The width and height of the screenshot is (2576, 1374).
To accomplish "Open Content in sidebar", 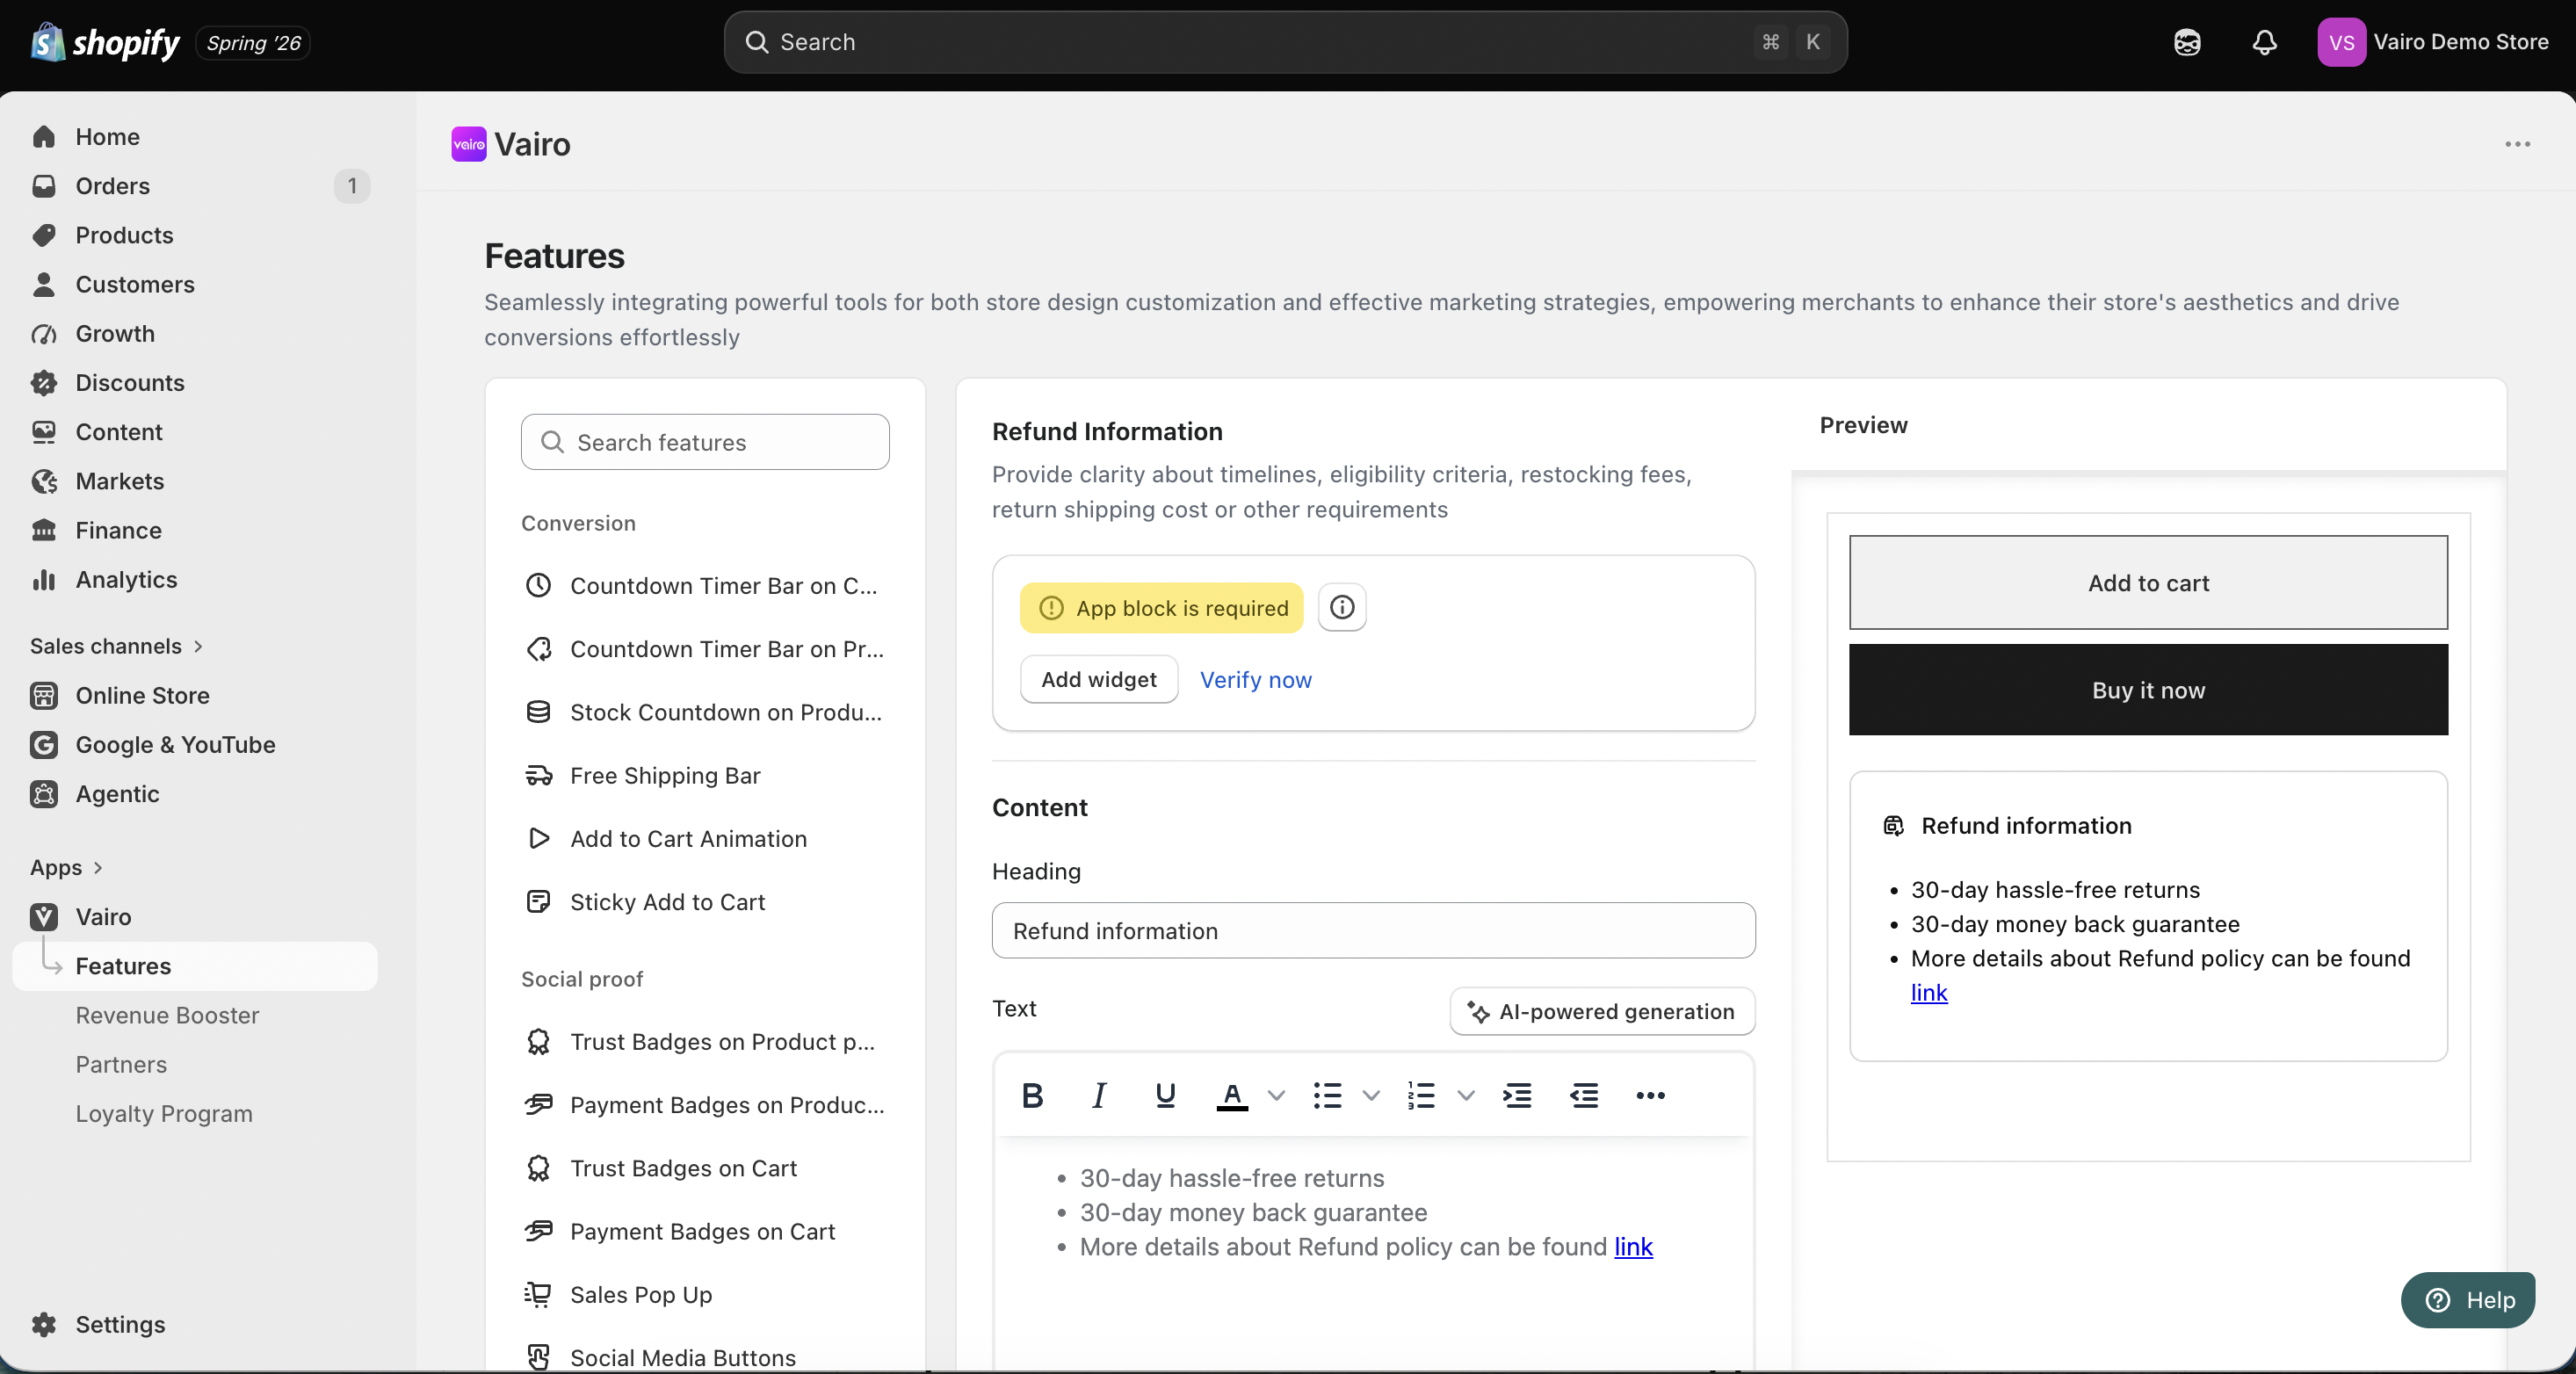I will [x=195, y=431].
